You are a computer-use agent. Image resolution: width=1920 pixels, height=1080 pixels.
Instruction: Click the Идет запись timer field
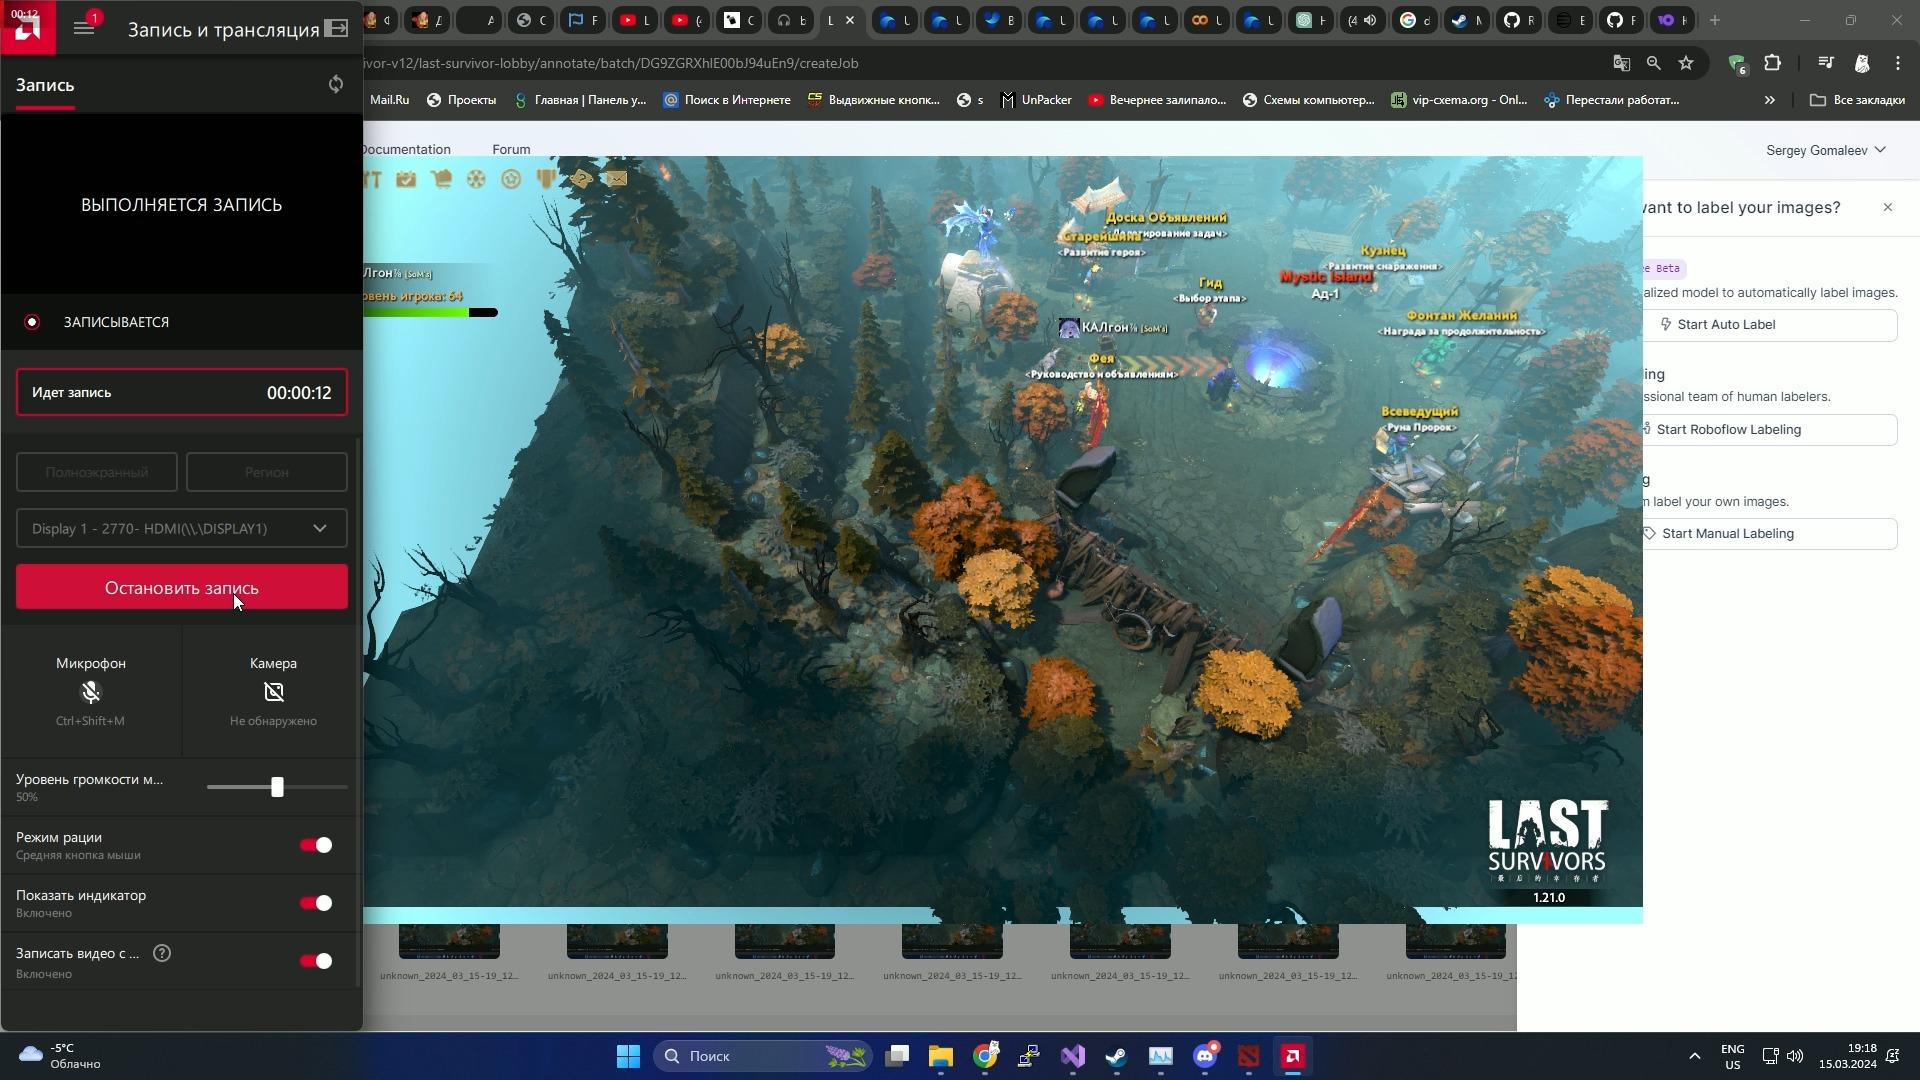(x=182, y=392)
